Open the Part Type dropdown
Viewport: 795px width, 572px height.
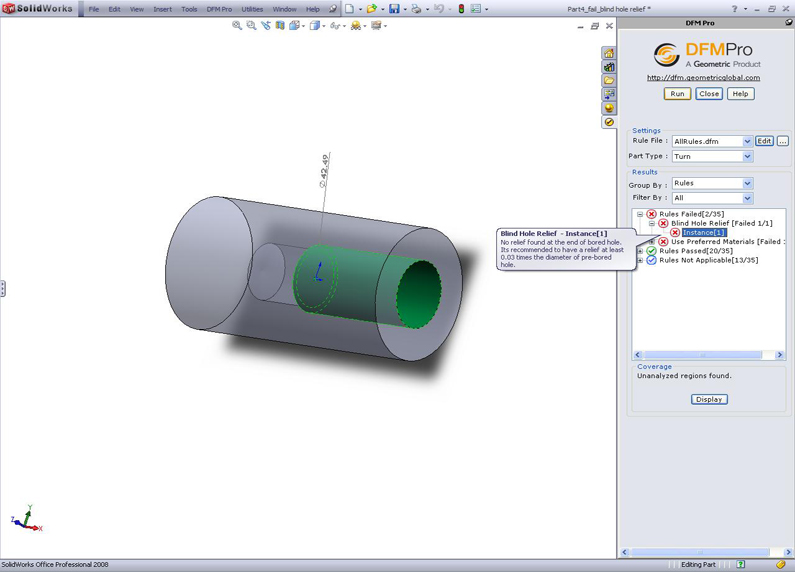(x=747, y=157)
